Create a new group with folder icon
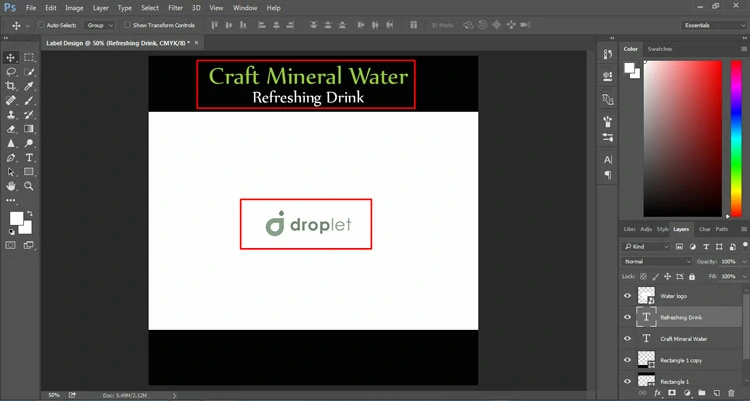Viewport: 750px width, 401px height. 702,394
